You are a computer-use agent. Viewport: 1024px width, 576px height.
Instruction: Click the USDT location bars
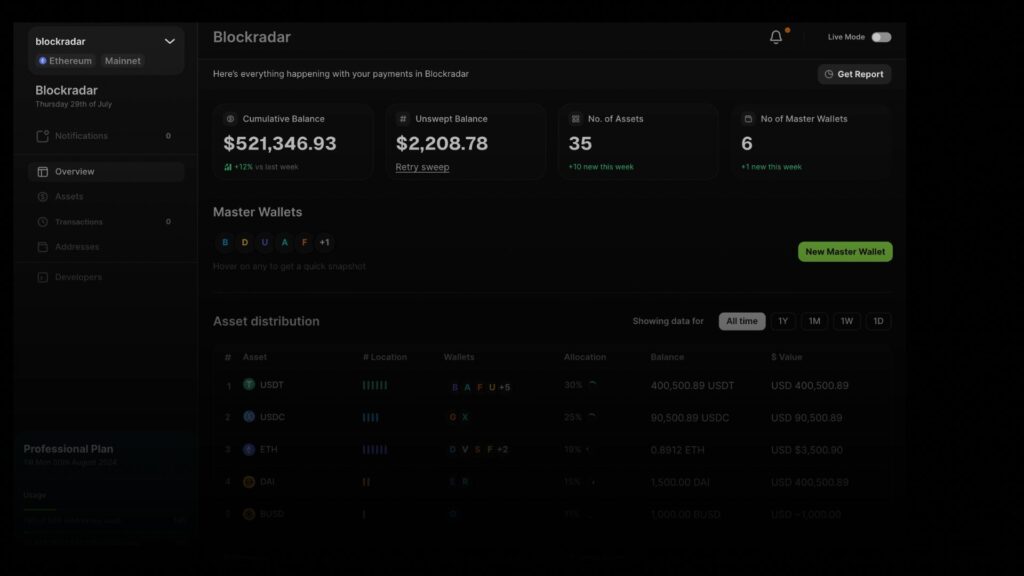(375, 385)
